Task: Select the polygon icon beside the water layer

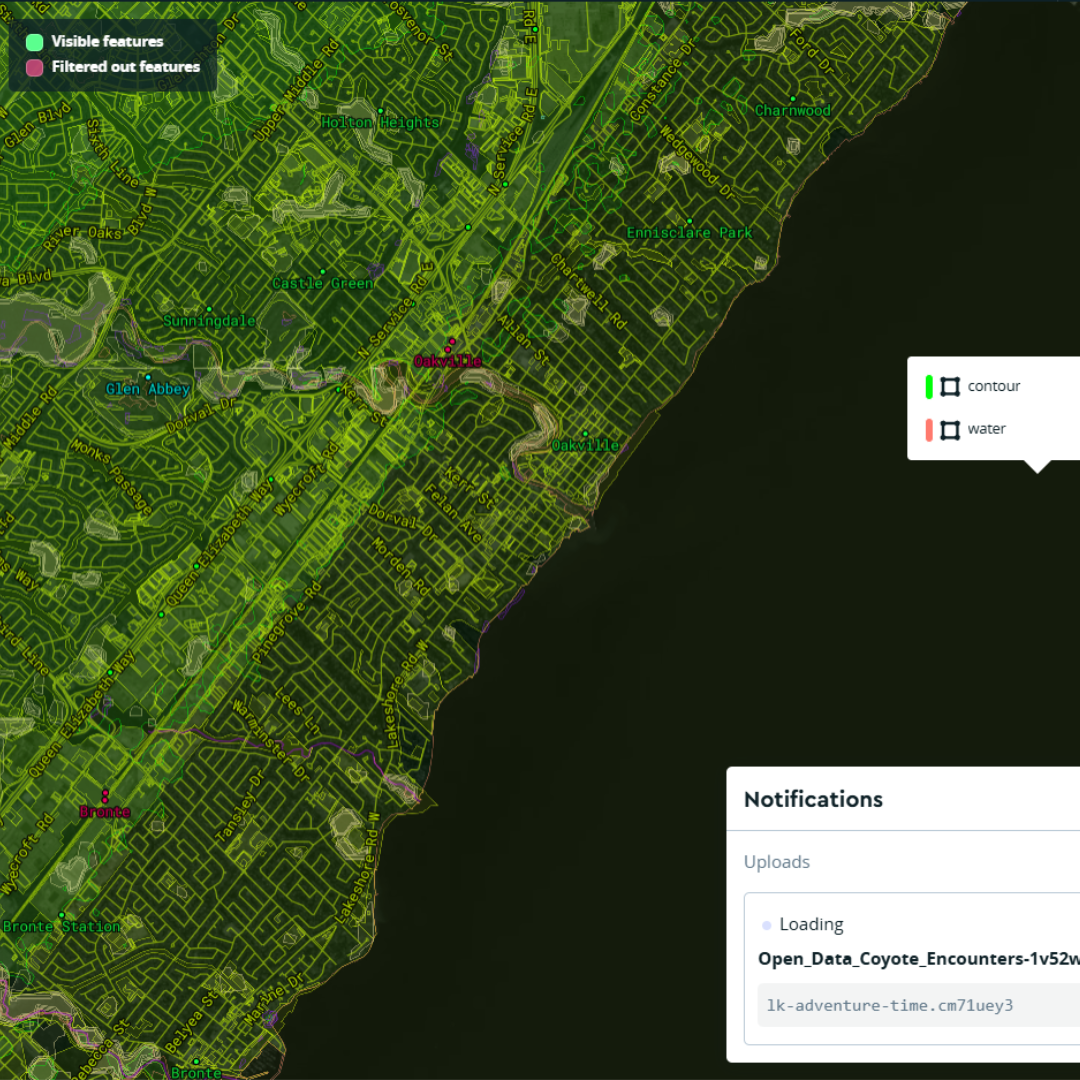Action: click(x=949, y=429)
